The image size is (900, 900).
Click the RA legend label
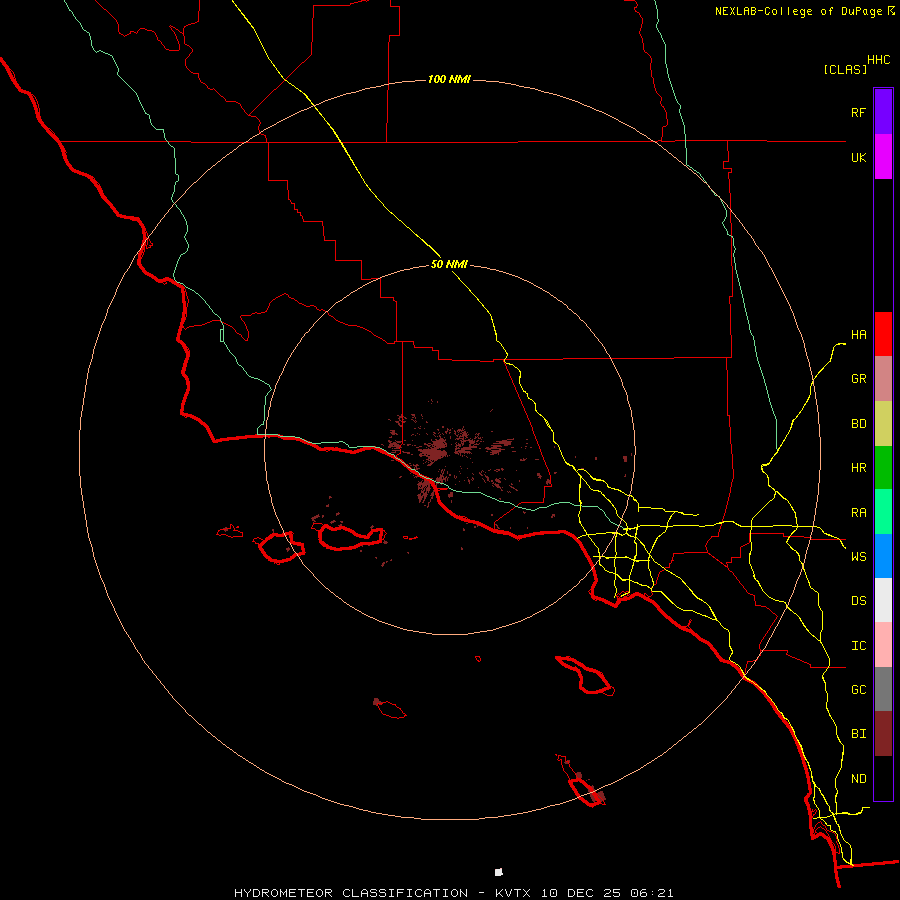click(x=858, y=513)
